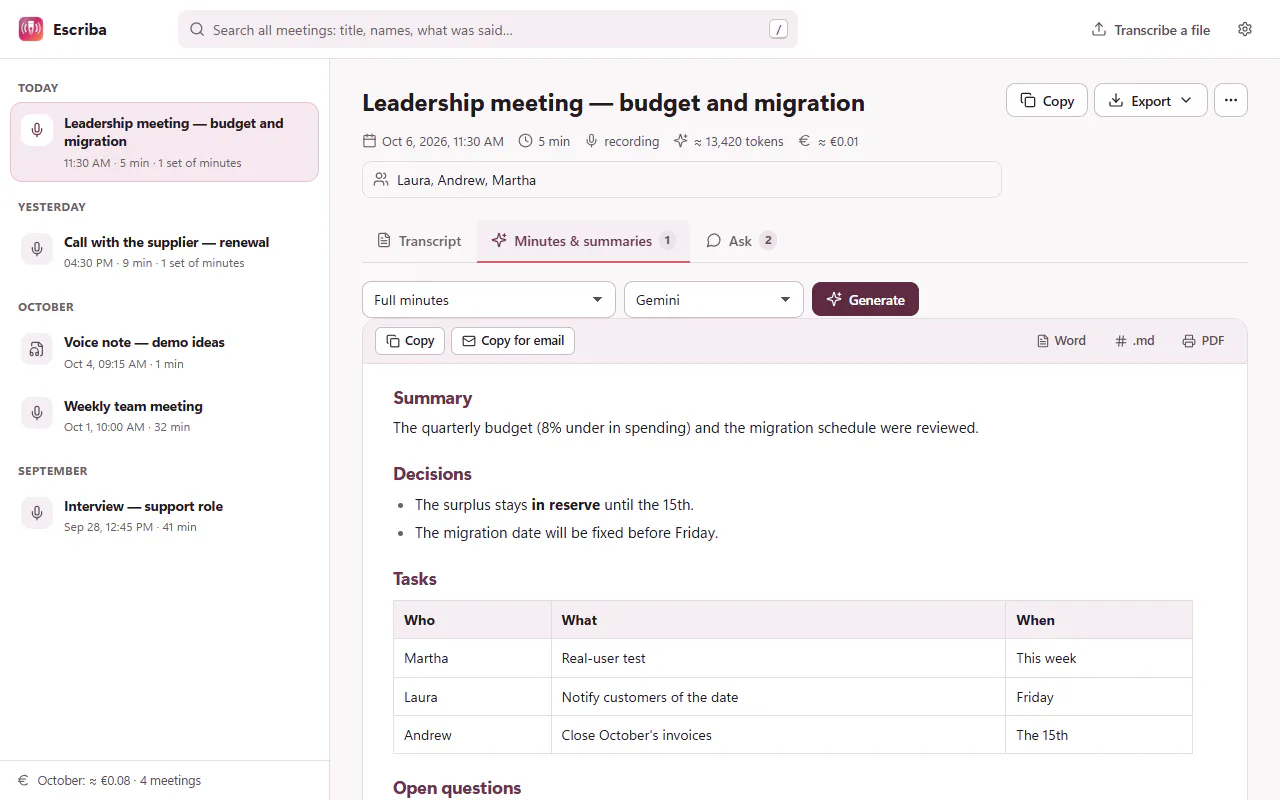Copy the minutes using toolbar Copy button

tap(410, 341)
